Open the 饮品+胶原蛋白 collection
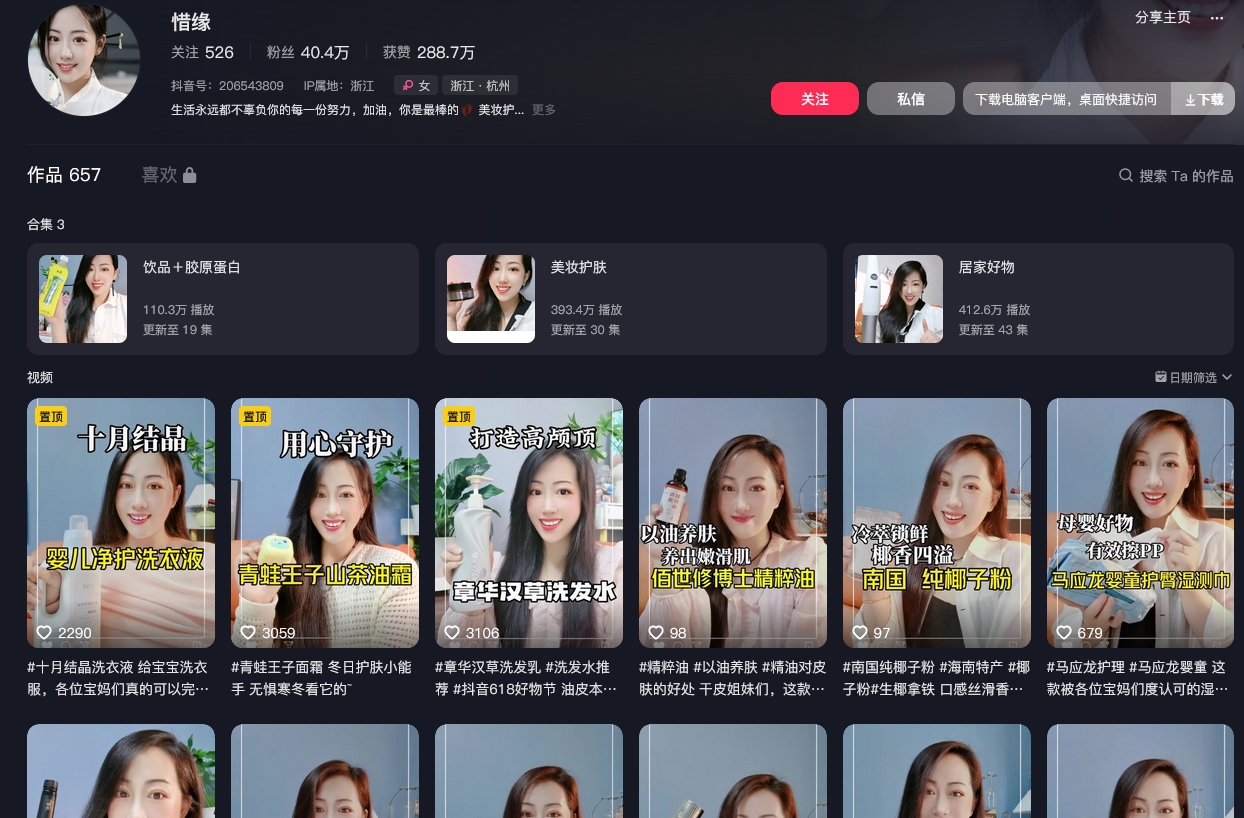The image size is (1244, 818). [223, 299]
